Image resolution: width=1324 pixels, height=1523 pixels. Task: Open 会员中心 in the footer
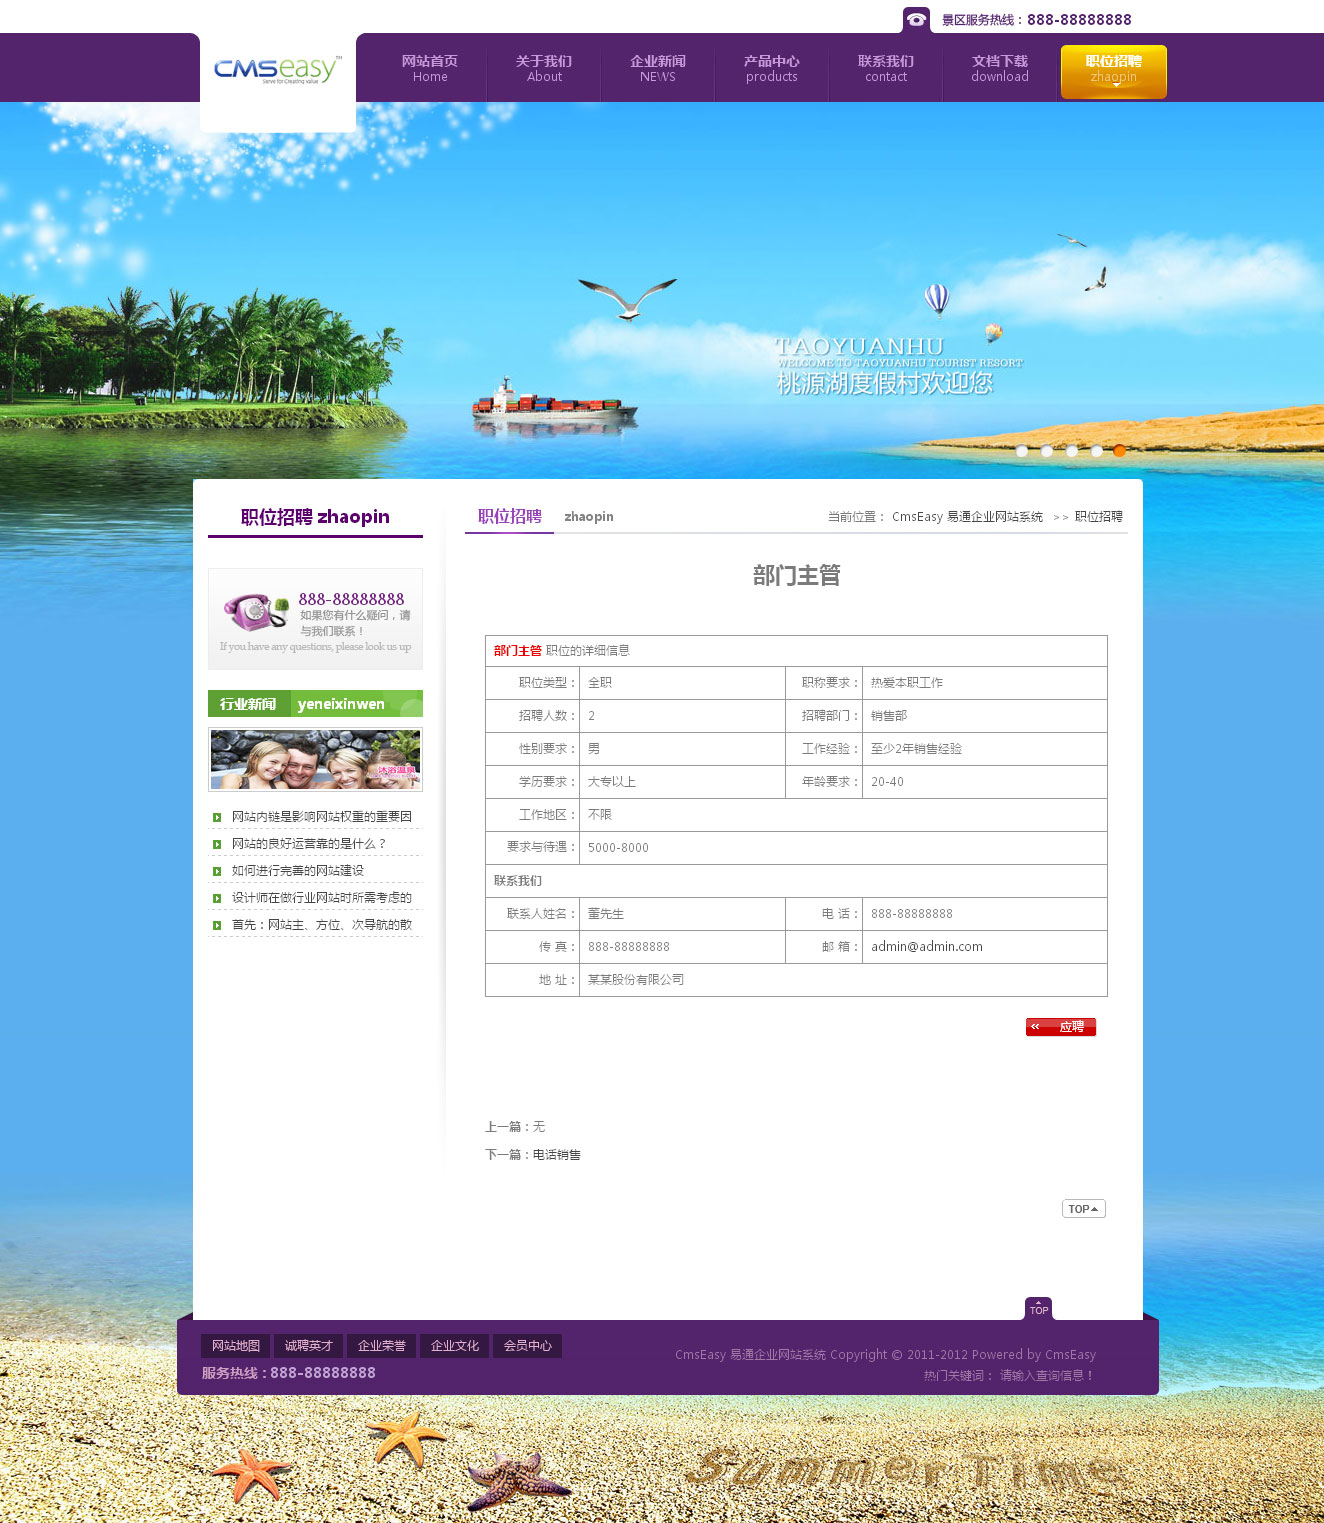(x=527, y=1346)
